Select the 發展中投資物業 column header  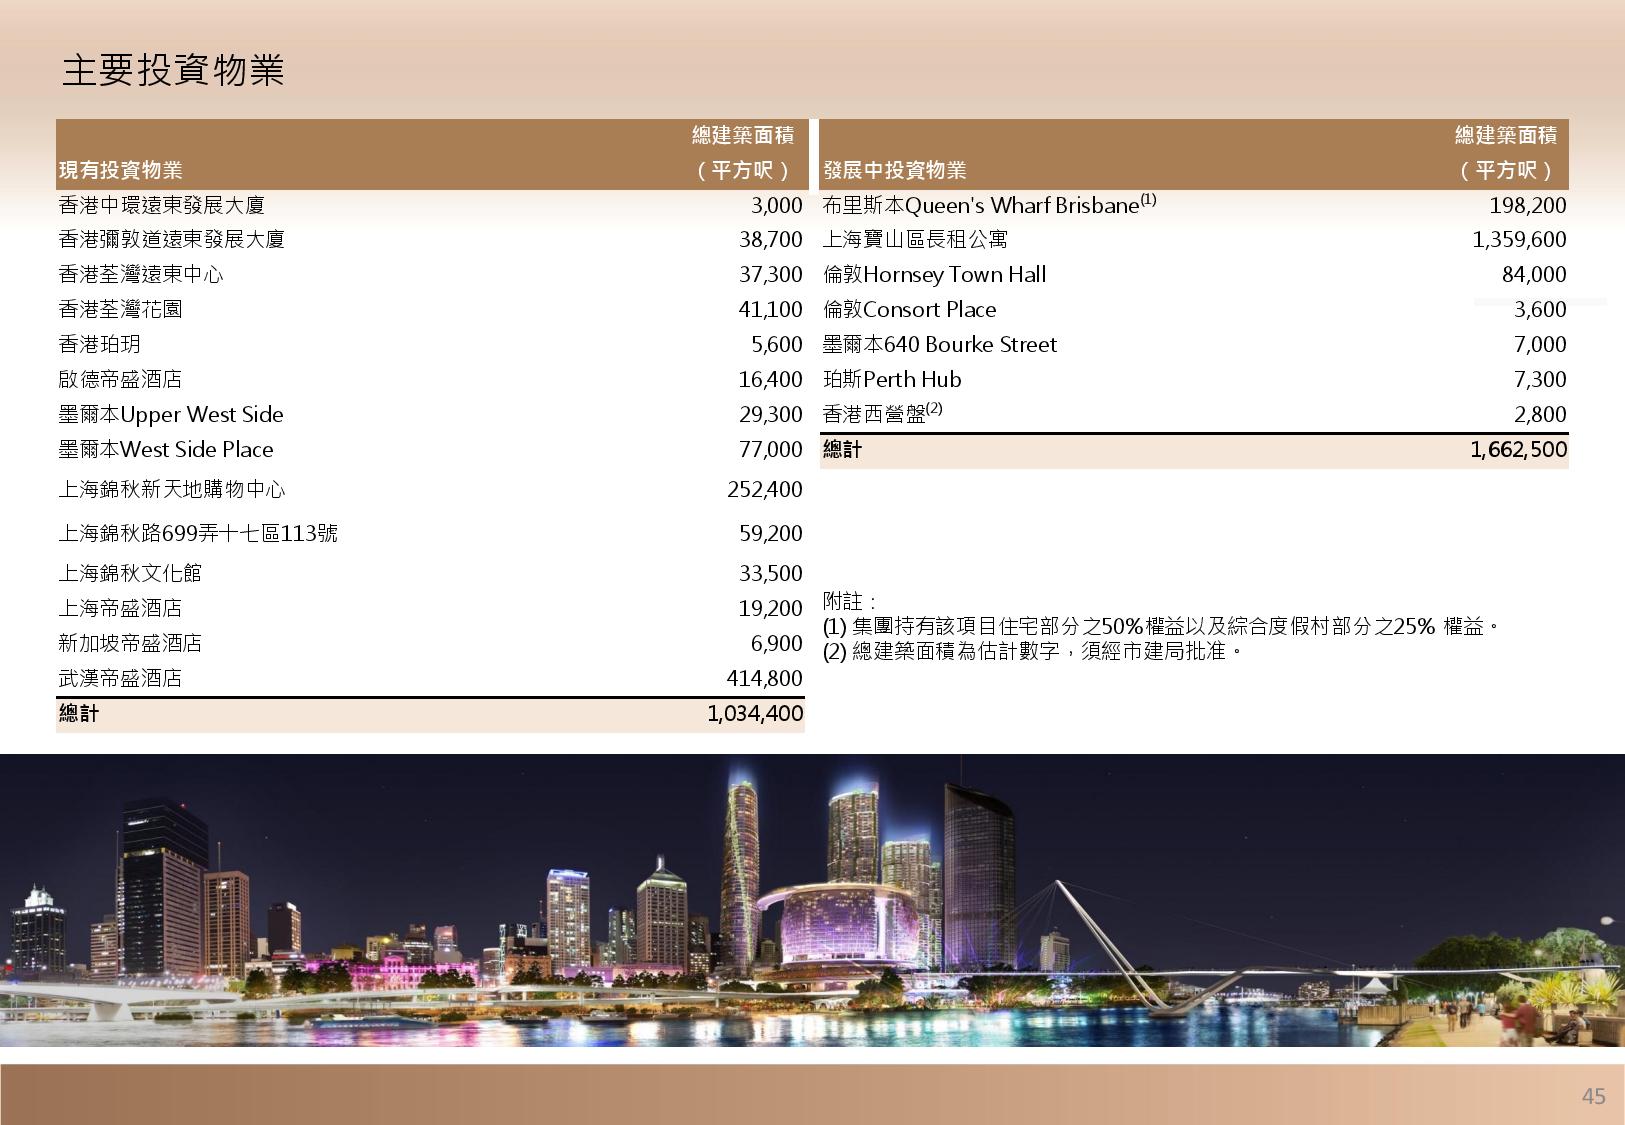click(x=894, y=171)
